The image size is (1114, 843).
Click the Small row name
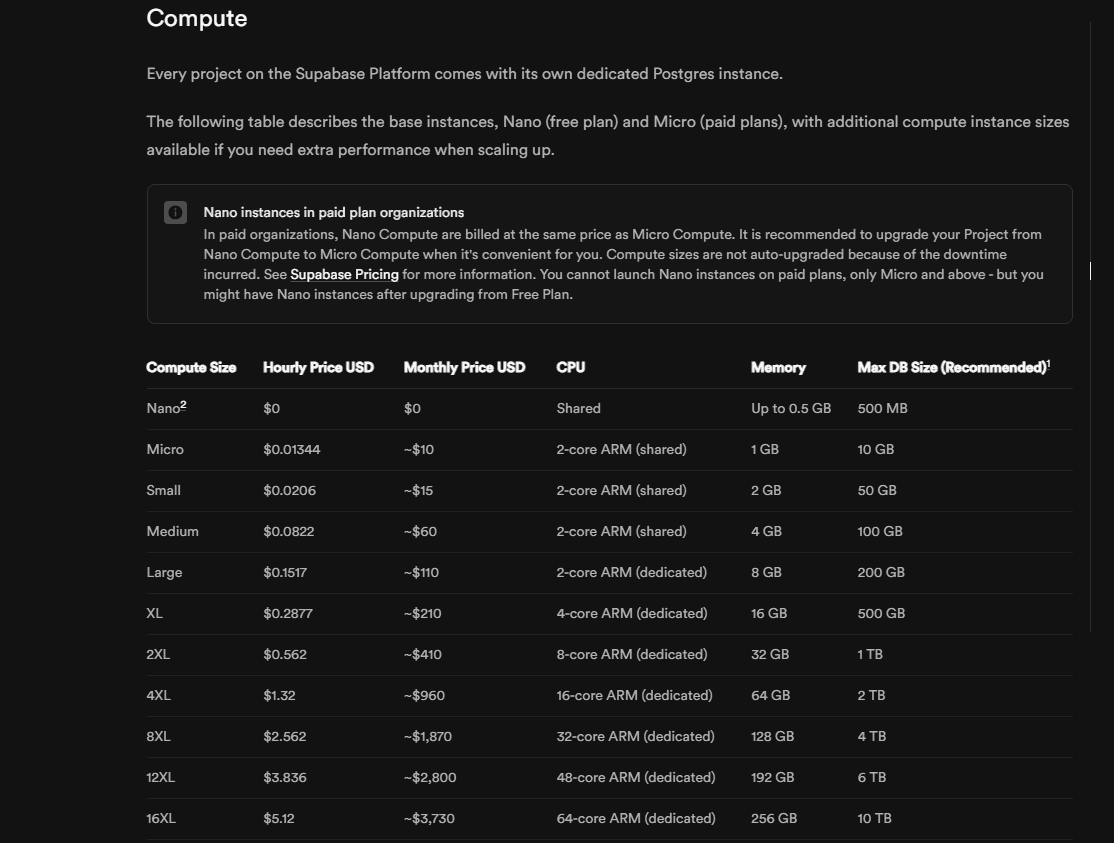(163, 491)
